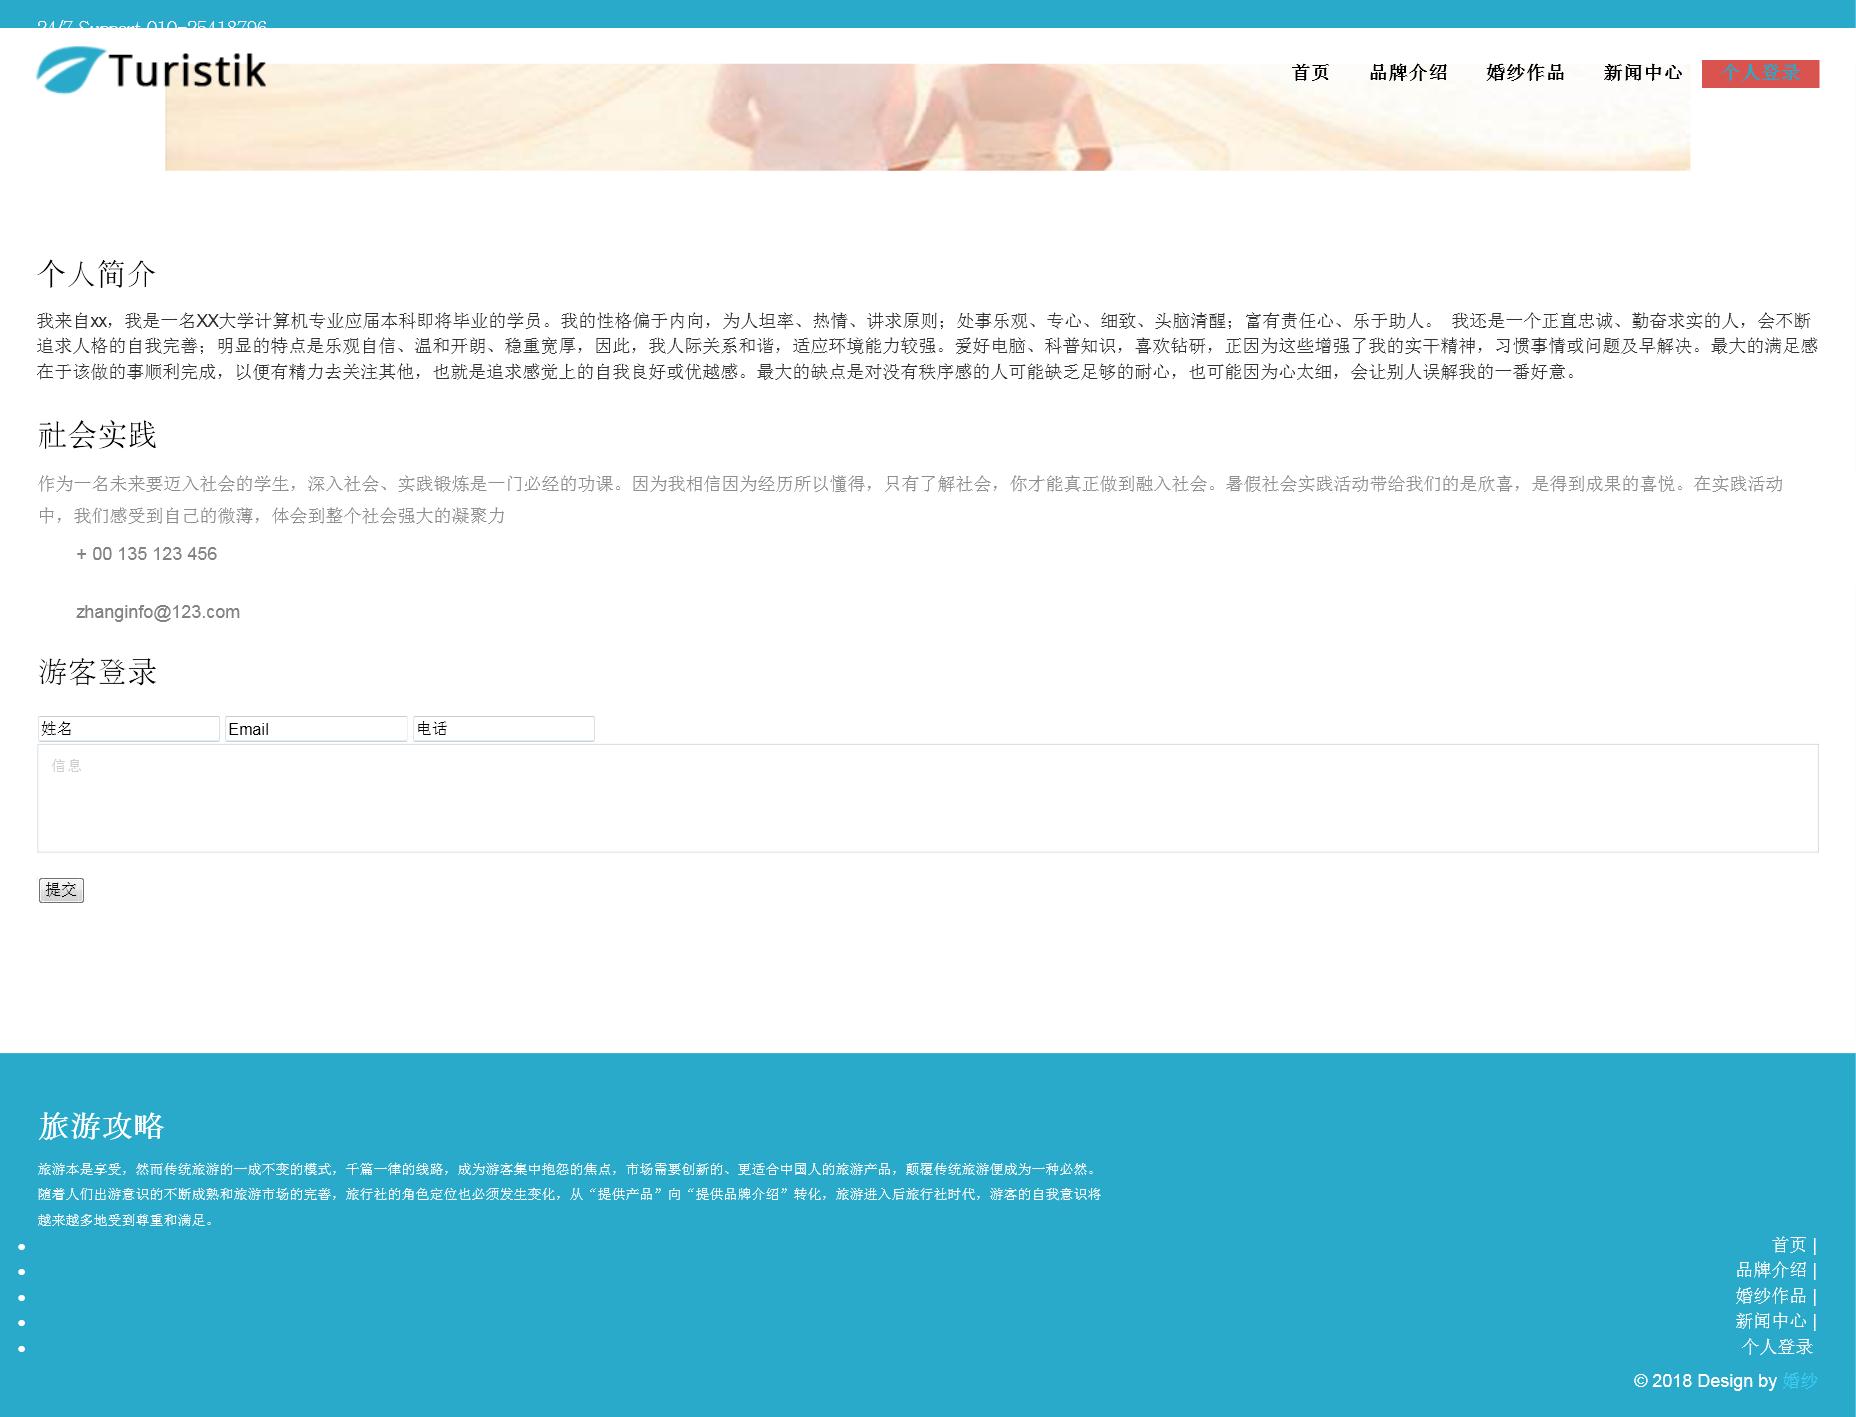Open the footer 品牌介绍 link
The height and width of the screenshot is (1417, 1856).
(1771, 1270)
